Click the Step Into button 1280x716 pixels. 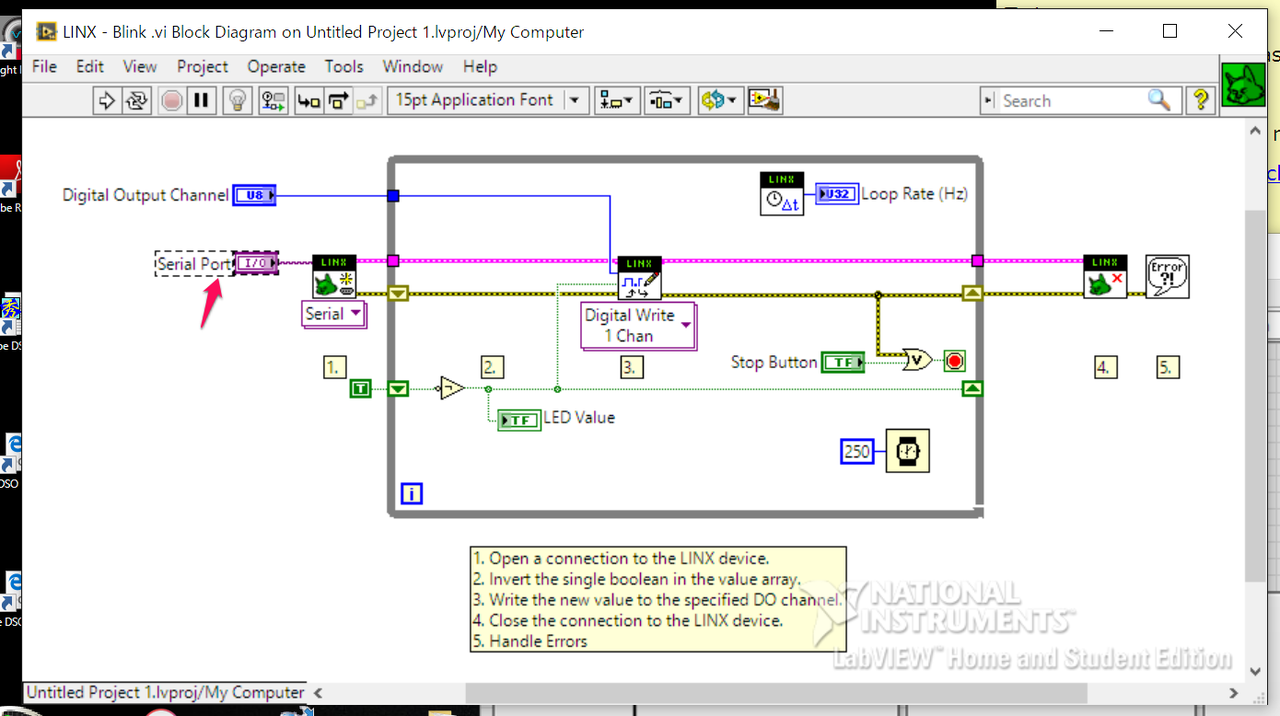tap(309, 100)
